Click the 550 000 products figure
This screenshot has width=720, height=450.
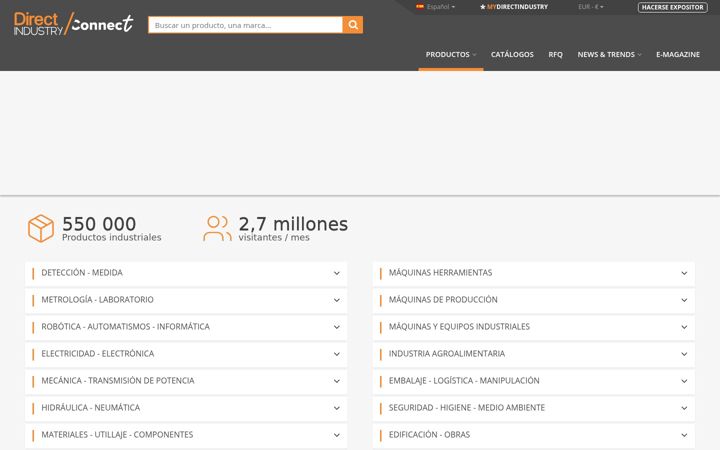[x=99, y=224]
